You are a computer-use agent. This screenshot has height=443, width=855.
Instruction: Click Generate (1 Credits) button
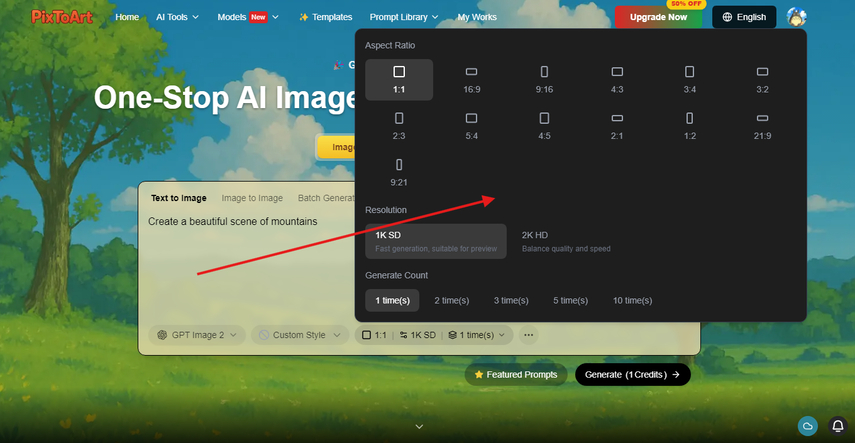[633, 375]
